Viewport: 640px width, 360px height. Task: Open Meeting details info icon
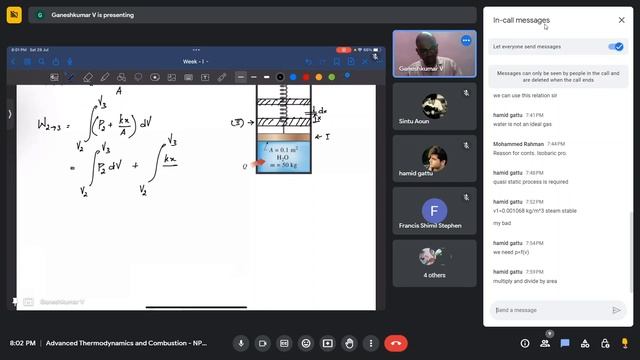coord(525,343)
